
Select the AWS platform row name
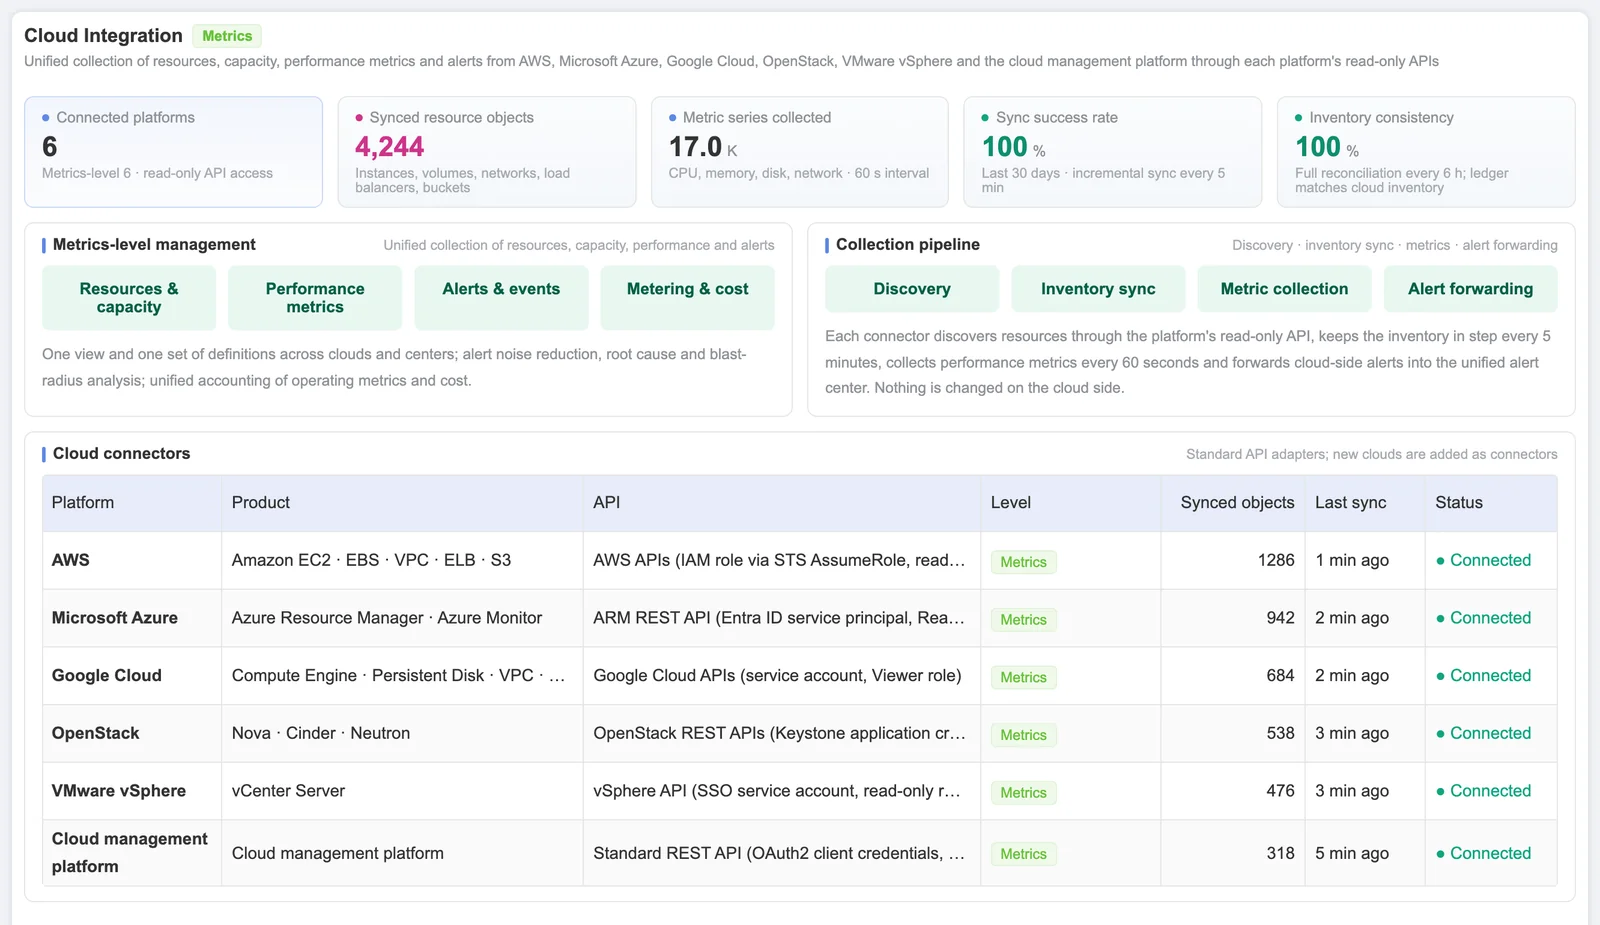(x=71, y=560)
